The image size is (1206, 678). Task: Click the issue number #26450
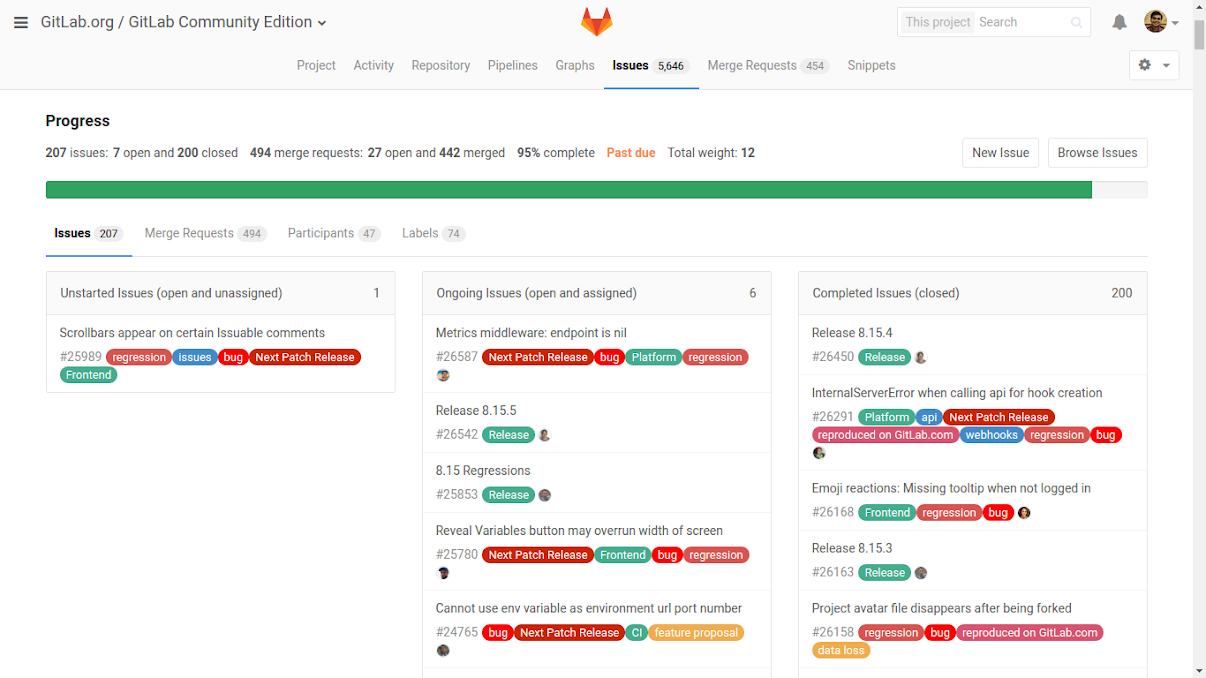pos(833,357)
